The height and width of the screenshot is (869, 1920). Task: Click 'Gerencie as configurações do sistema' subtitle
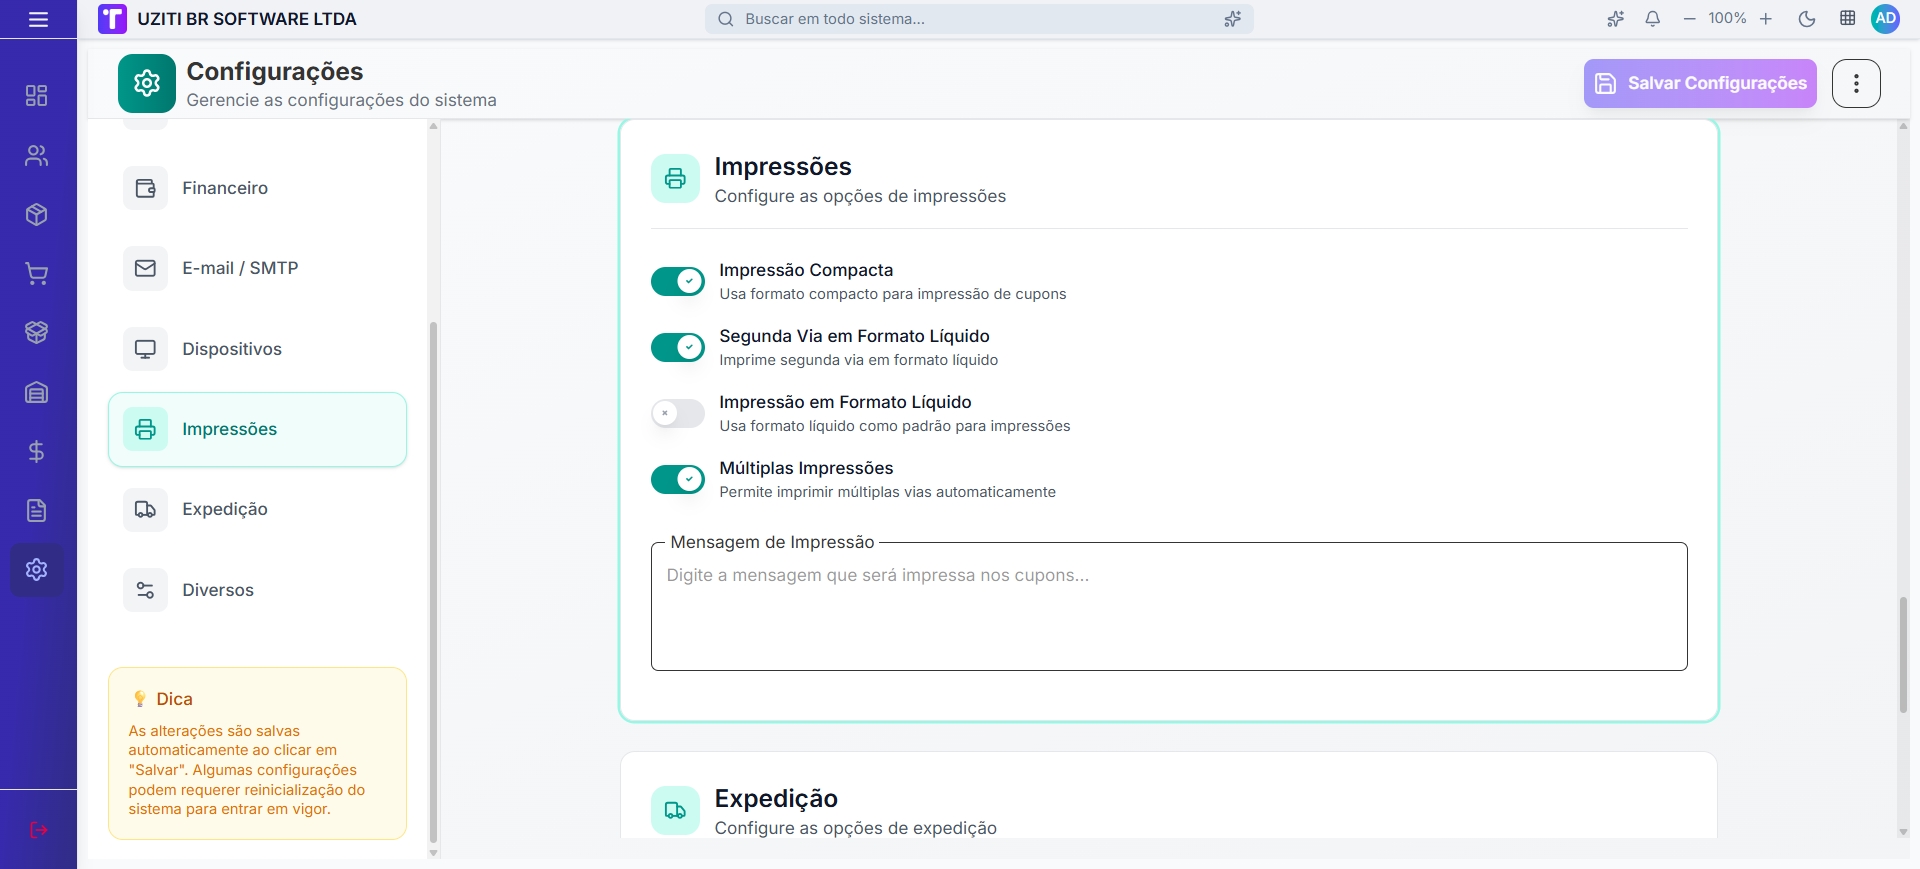pyautogui.click(x=341, y=100)
